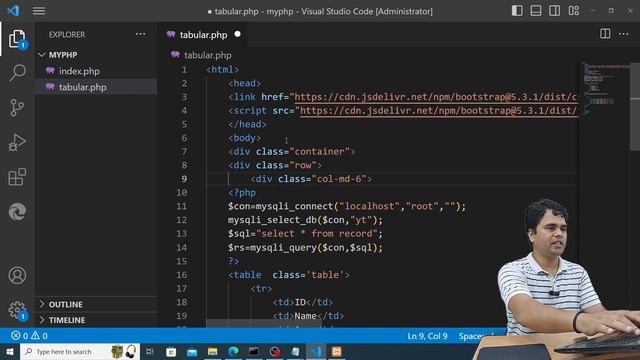The image size is (640, 360).
Task: Open errors and warnings in status bar
Action: click(x=29, y=336)
